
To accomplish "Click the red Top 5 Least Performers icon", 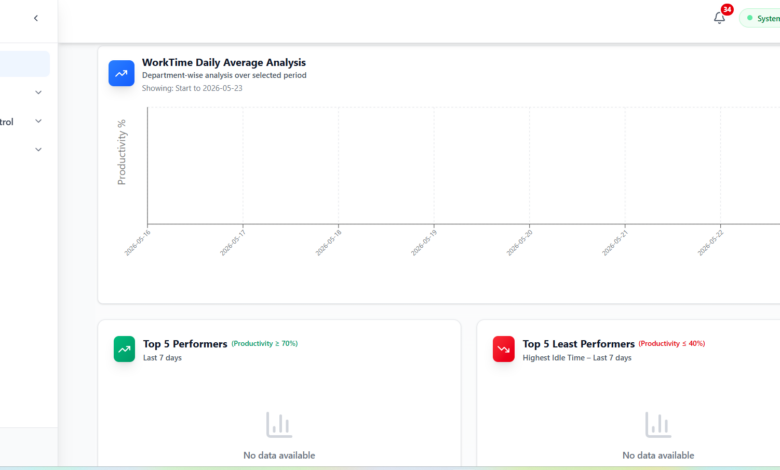I will click(x=503, y=349).
